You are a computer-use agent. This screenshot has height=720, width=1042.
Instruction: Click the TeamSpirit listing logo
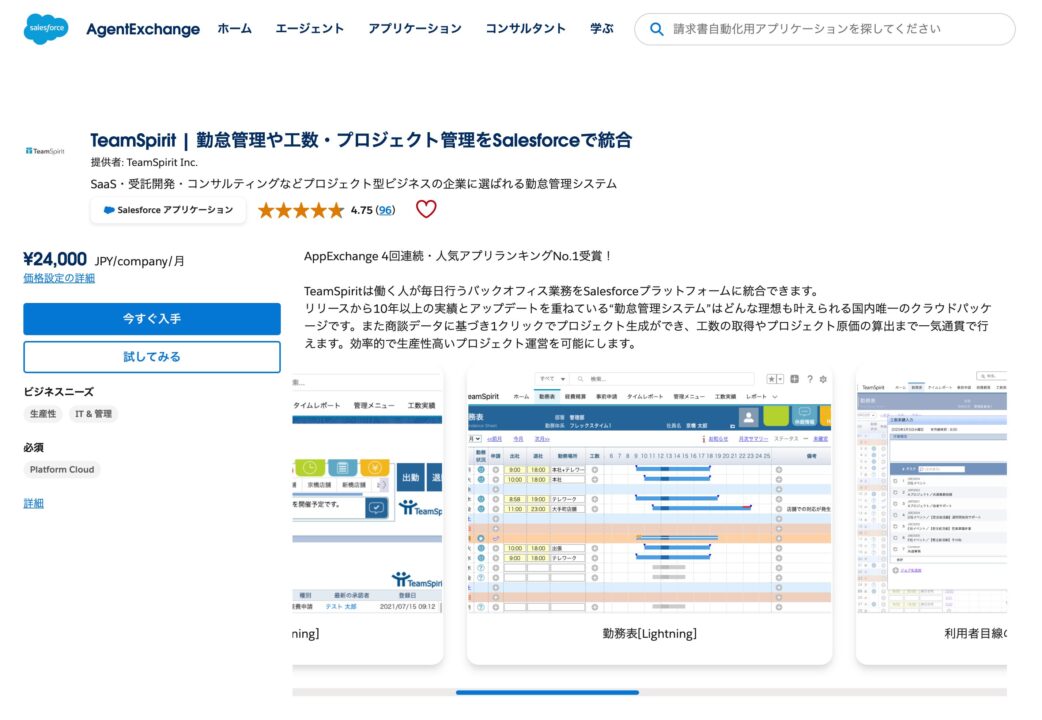[x=45, y=151]
